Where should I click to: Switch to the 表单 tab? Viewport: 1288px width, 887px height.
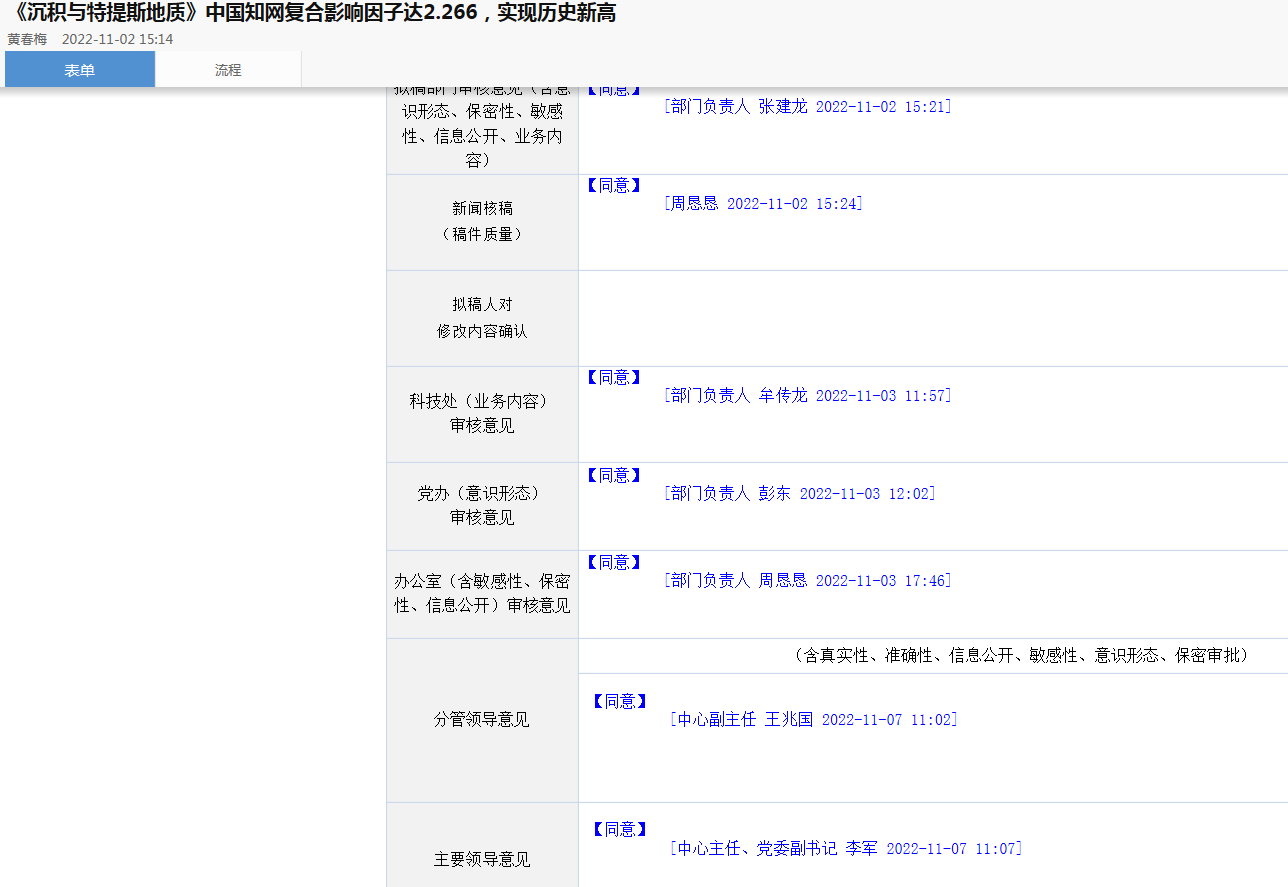80,70
